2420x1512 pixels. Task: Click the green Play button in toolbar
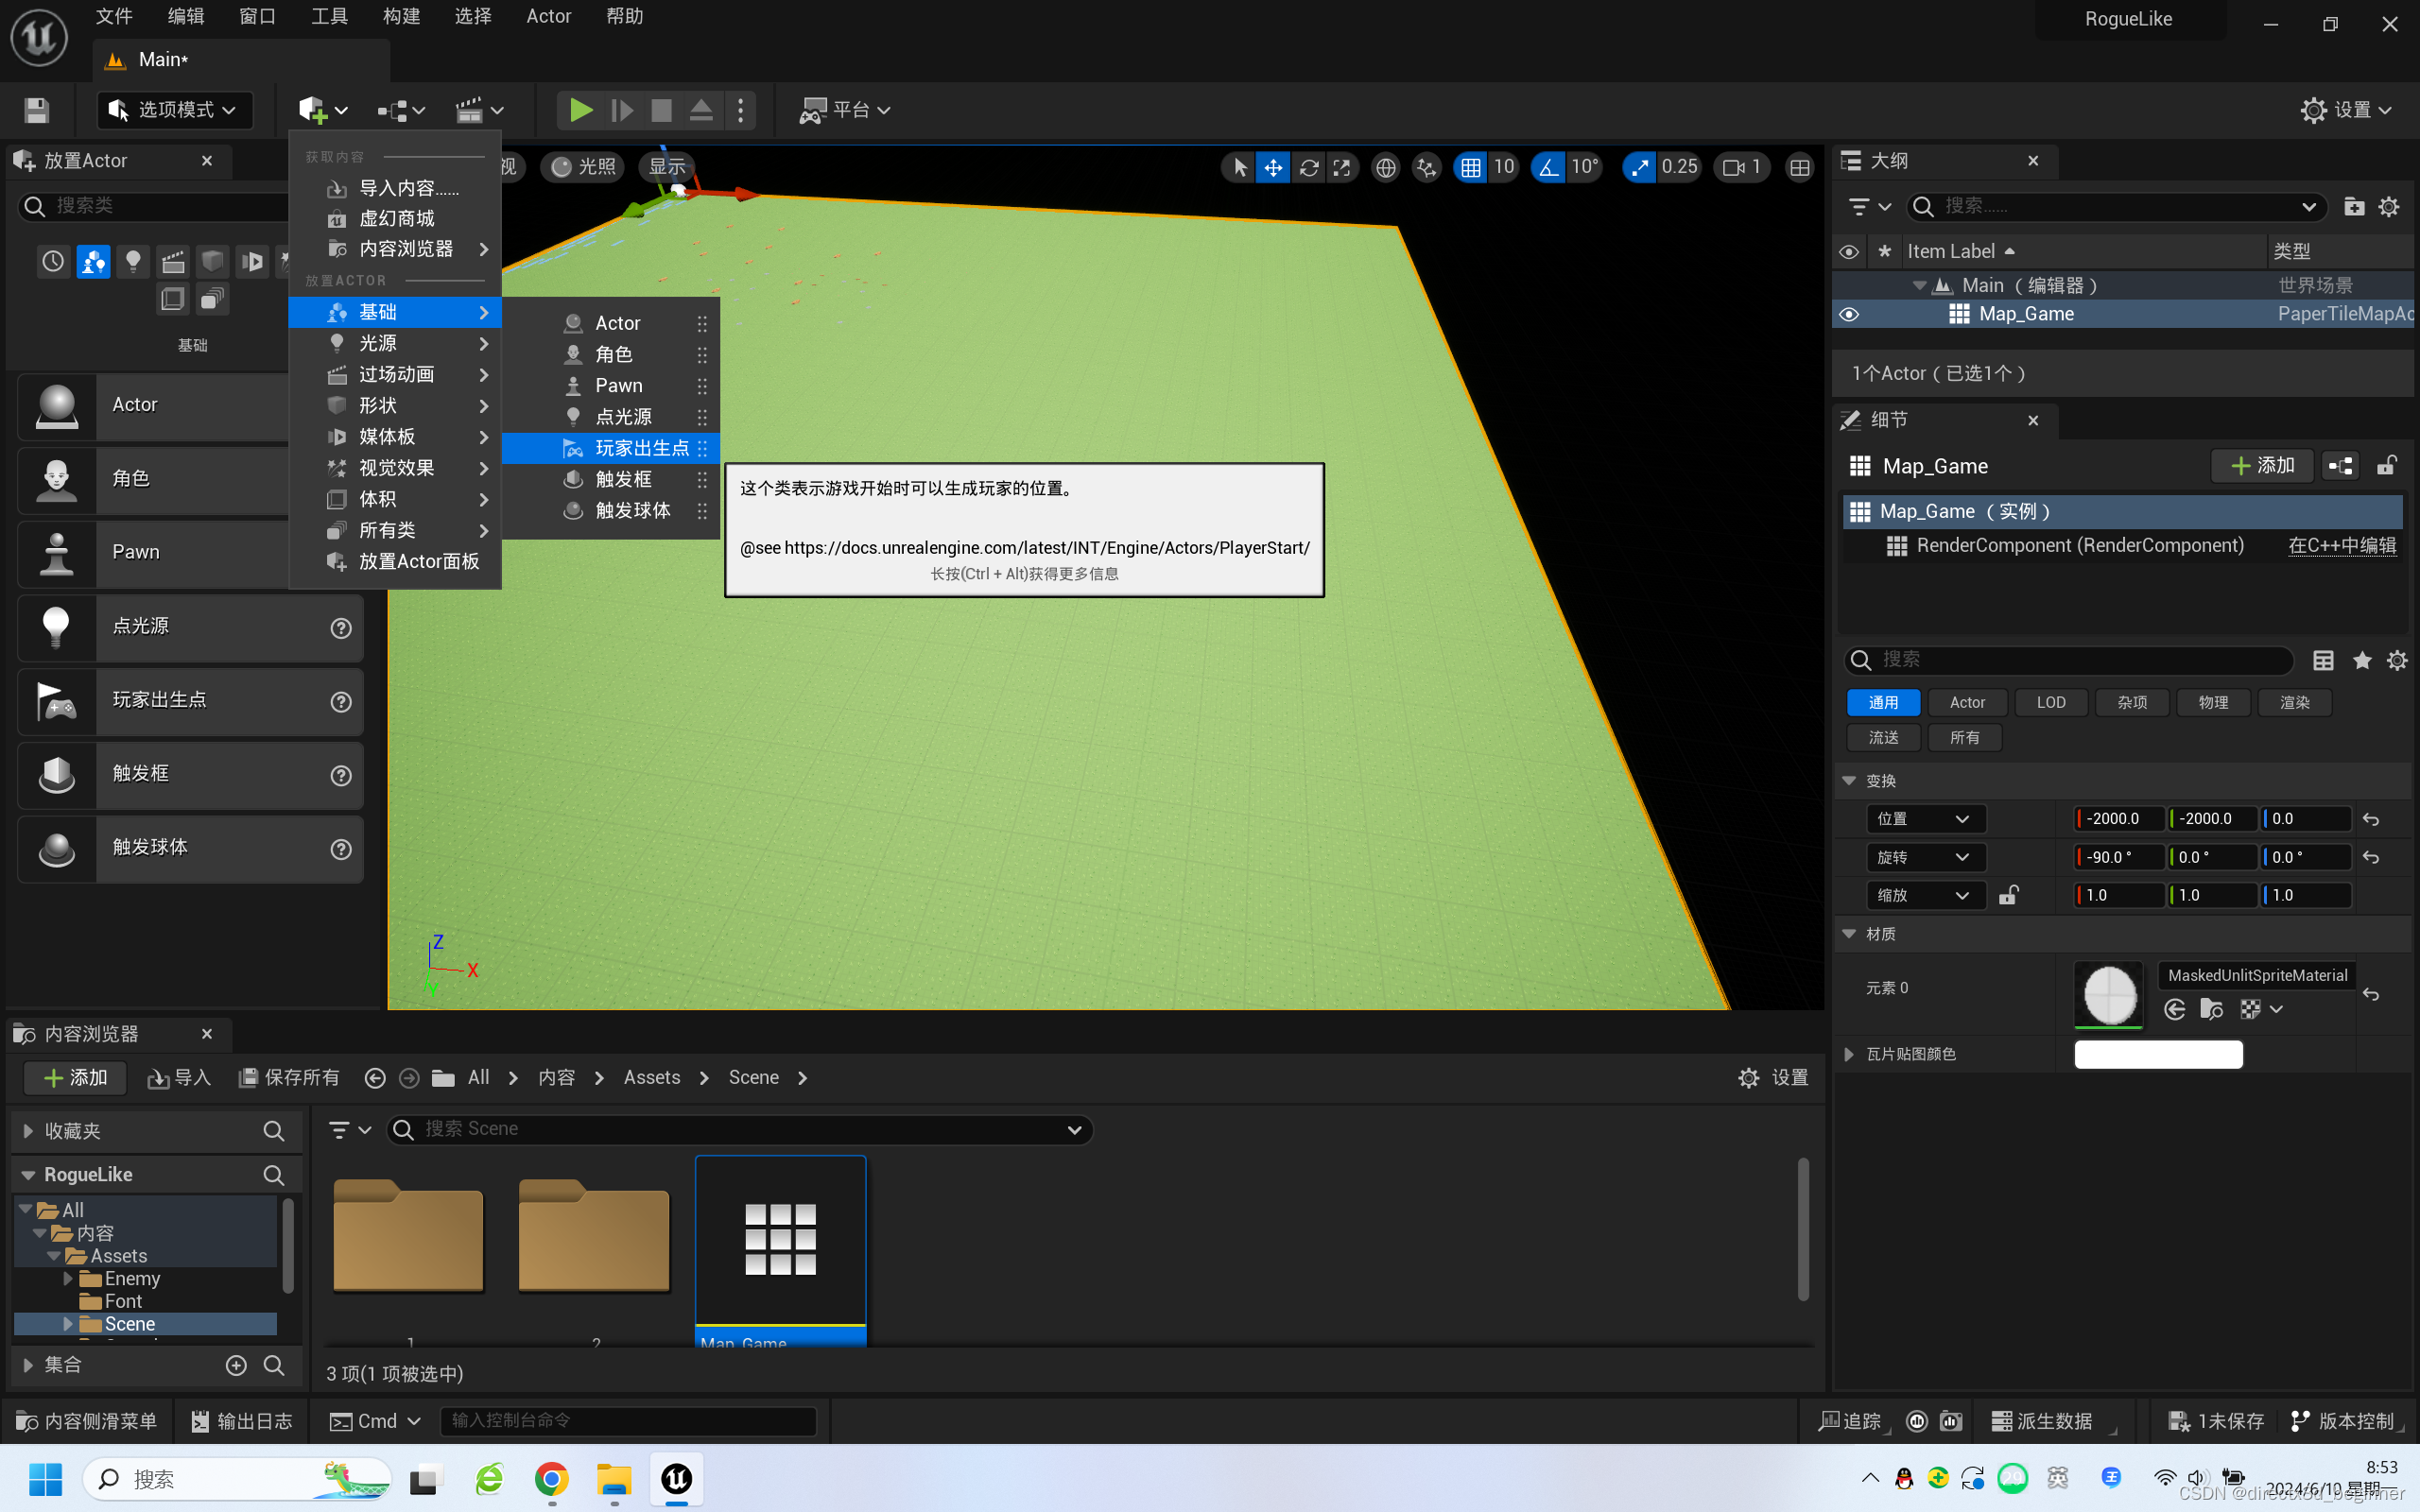(x=580, y=110)
